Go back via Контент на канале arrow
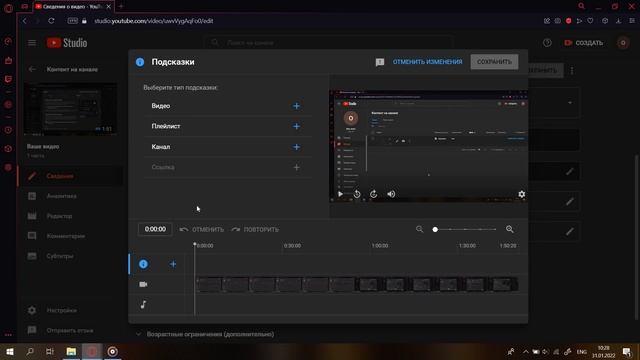Image resolution: width=640 pixels, height=360 pixels. click(x=32, y=69)
